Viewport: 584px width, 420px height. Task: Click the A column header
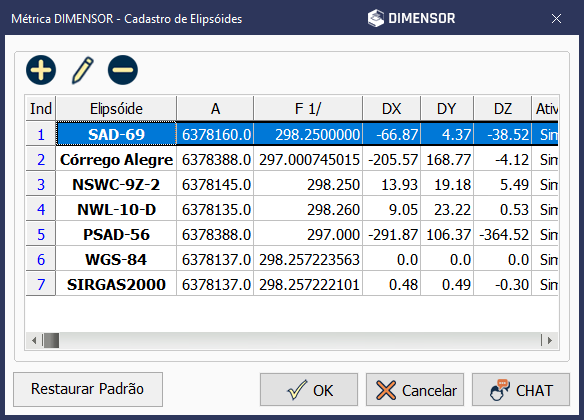(215, 109)
